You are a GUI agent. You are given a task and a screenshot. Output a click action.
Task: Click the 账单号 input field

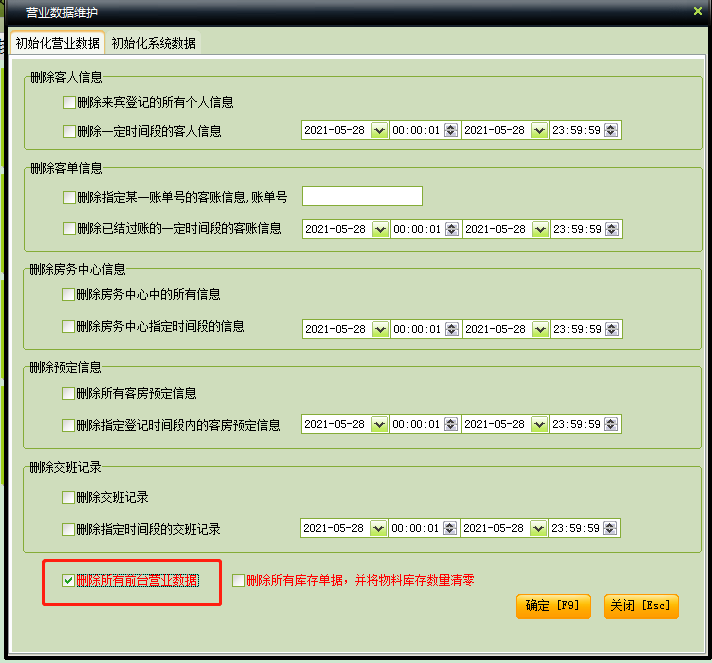click(362, 196)
